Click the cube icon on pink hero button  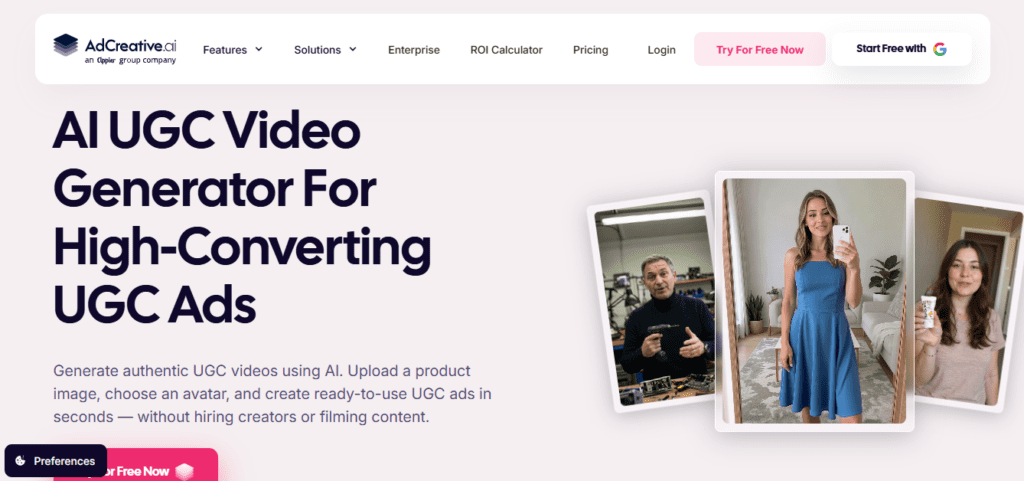tap(185, 471)
